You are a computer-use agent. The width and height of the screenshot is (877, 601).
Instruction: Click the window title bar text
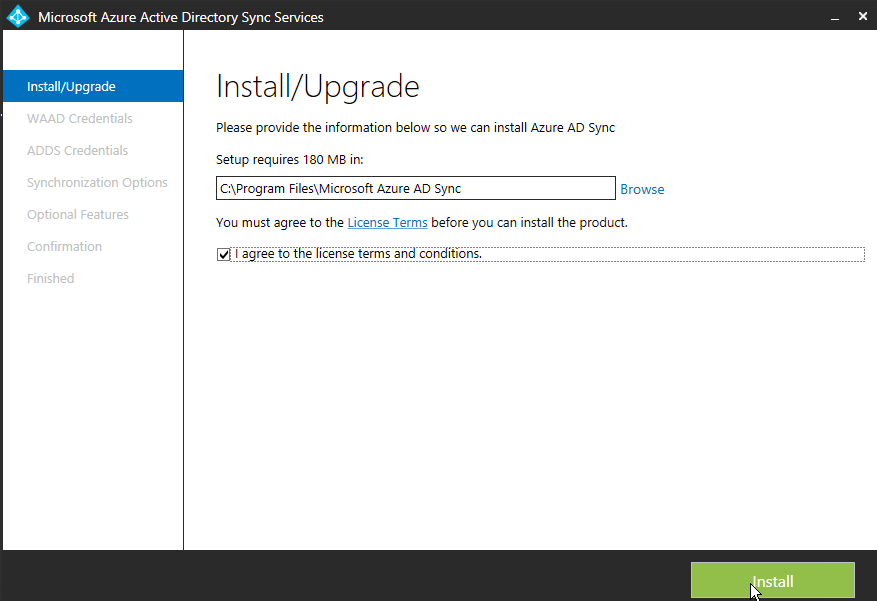180,17
